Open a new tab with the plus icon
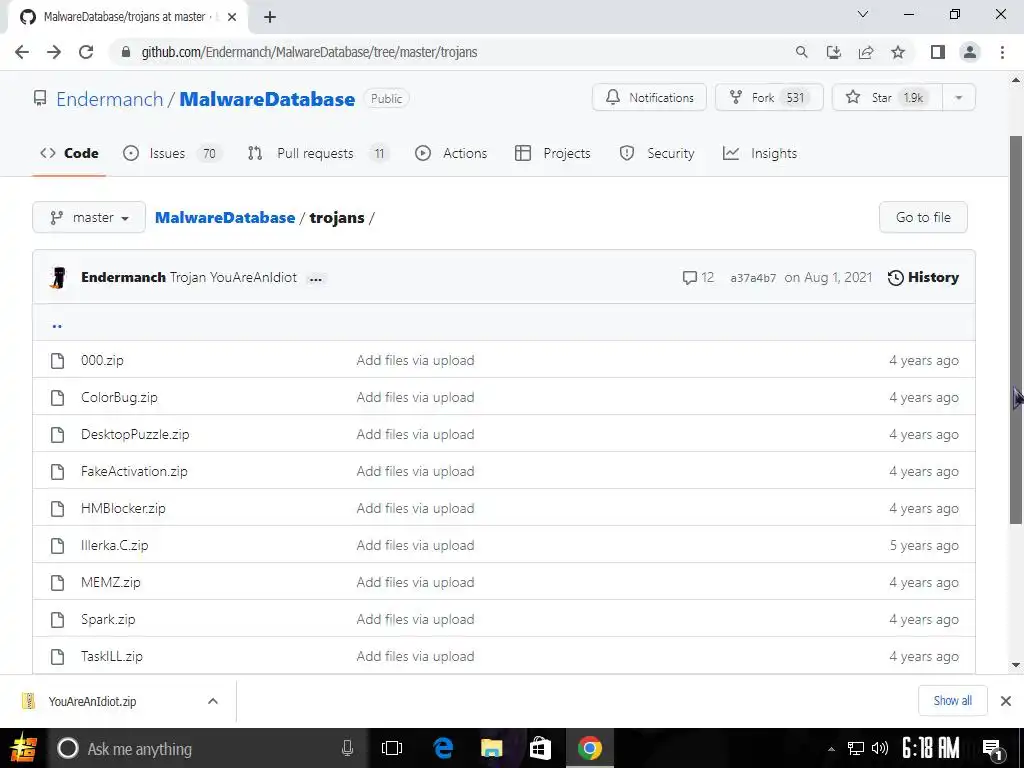Viewport: 1024px width, 768px height. tap(270, 17)
